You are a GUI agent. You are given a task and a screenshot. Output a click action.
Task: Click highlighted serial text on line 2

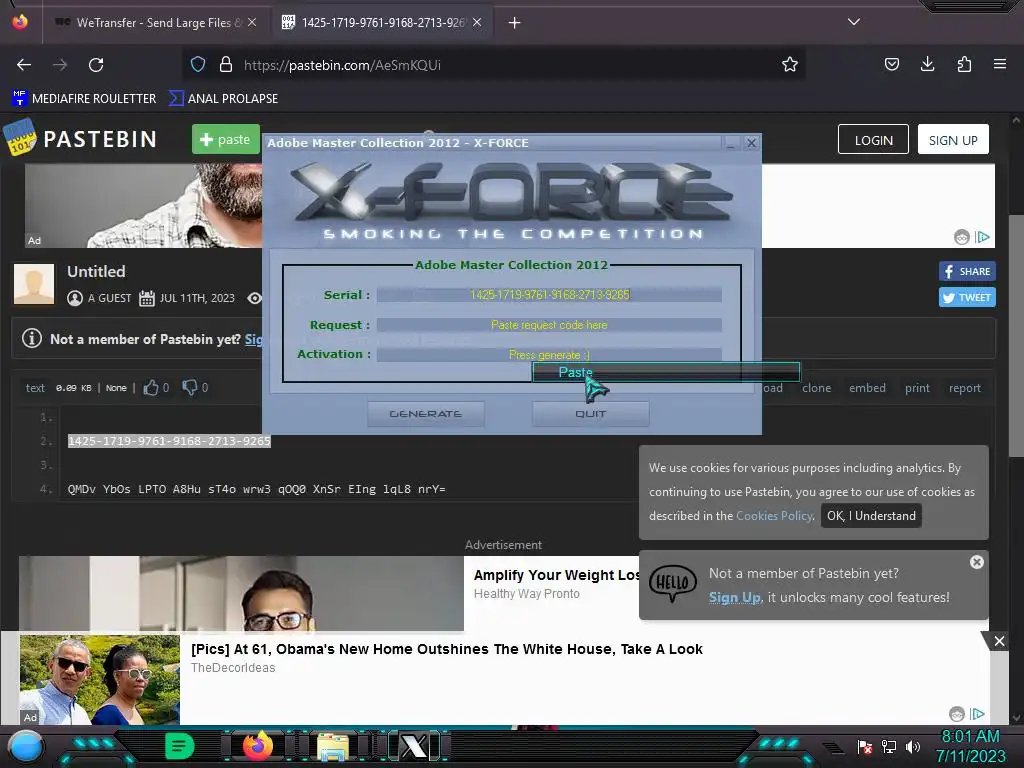click(169, 441)
